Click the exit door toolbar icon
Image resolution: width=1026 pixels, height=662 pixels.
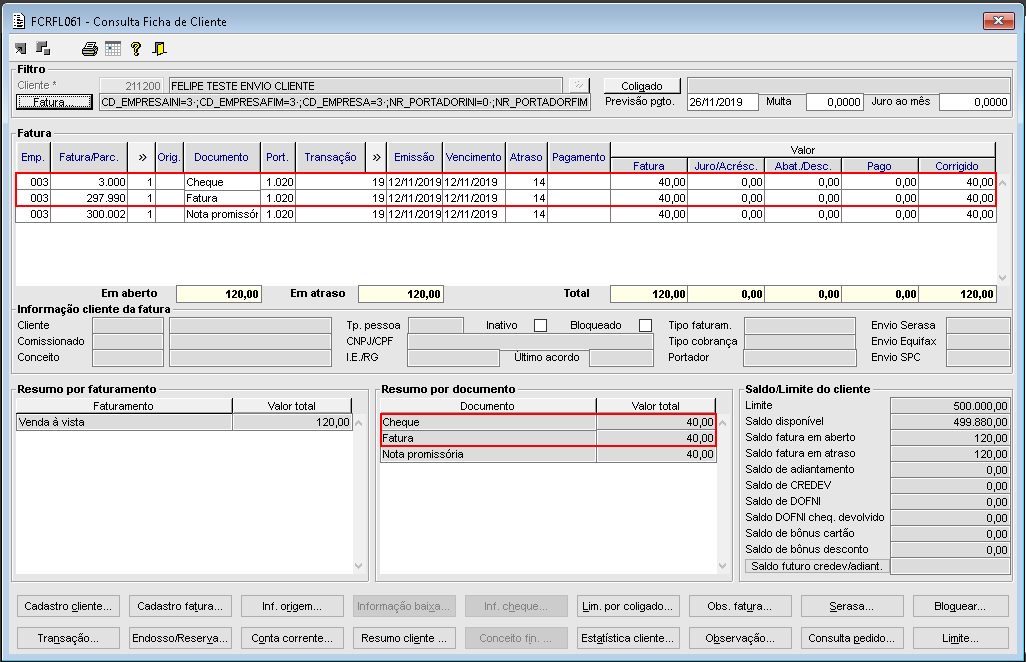(159, 48)
